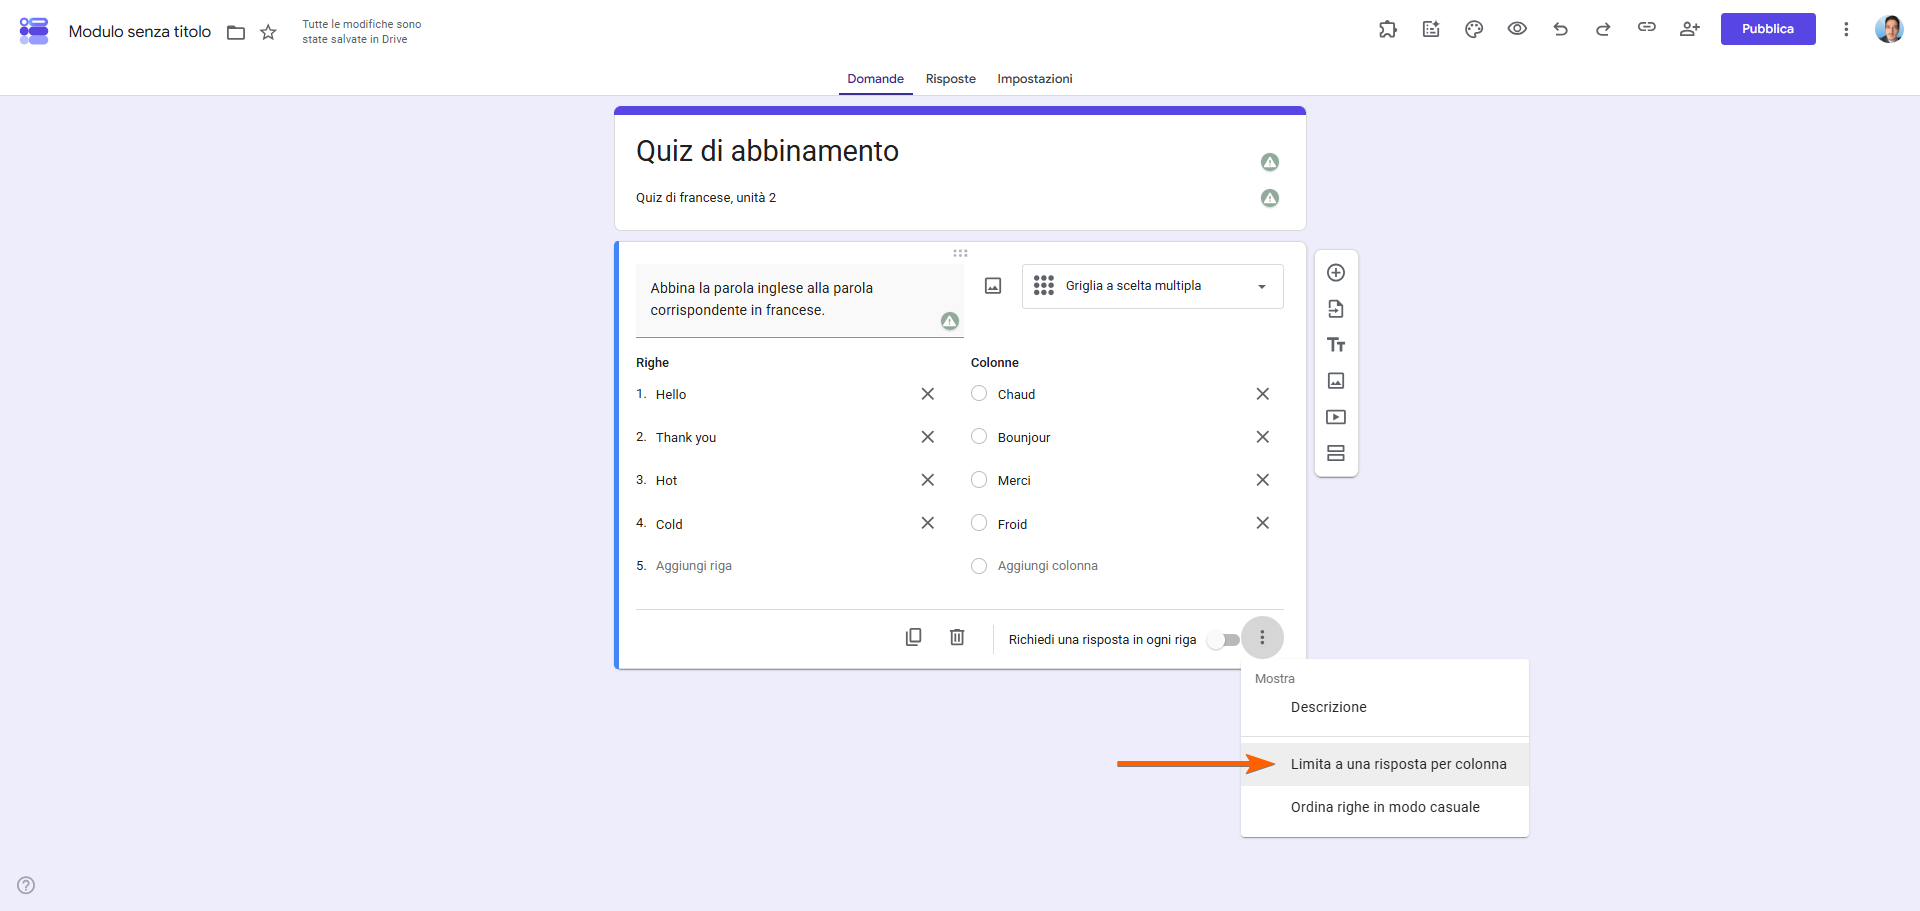Toggle Richiedi una risposta in ogni riga
This screenshot has height=911, width=1920.
[1223, 640]
